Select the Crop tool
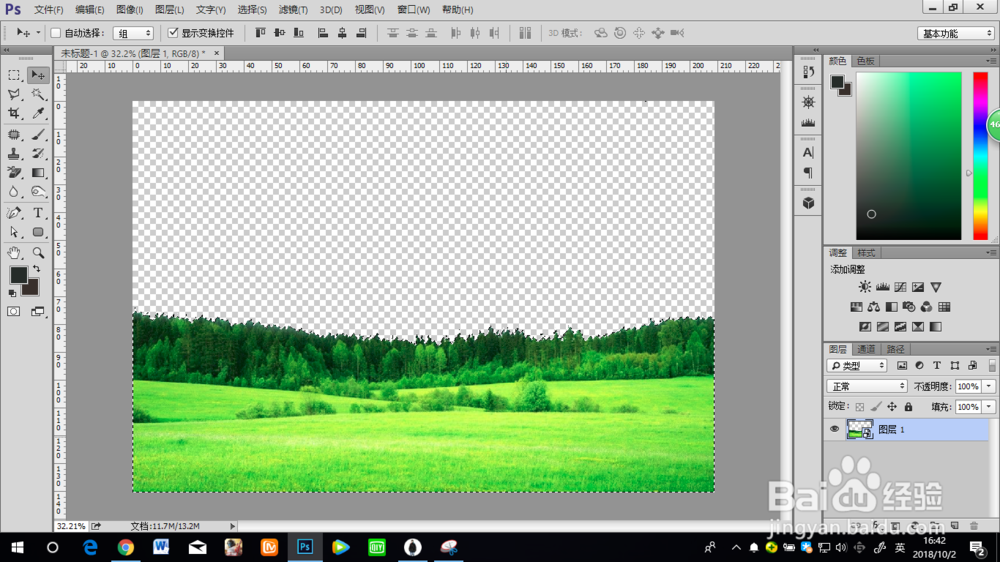The image size is (1000, 562). tap(14, 114)
